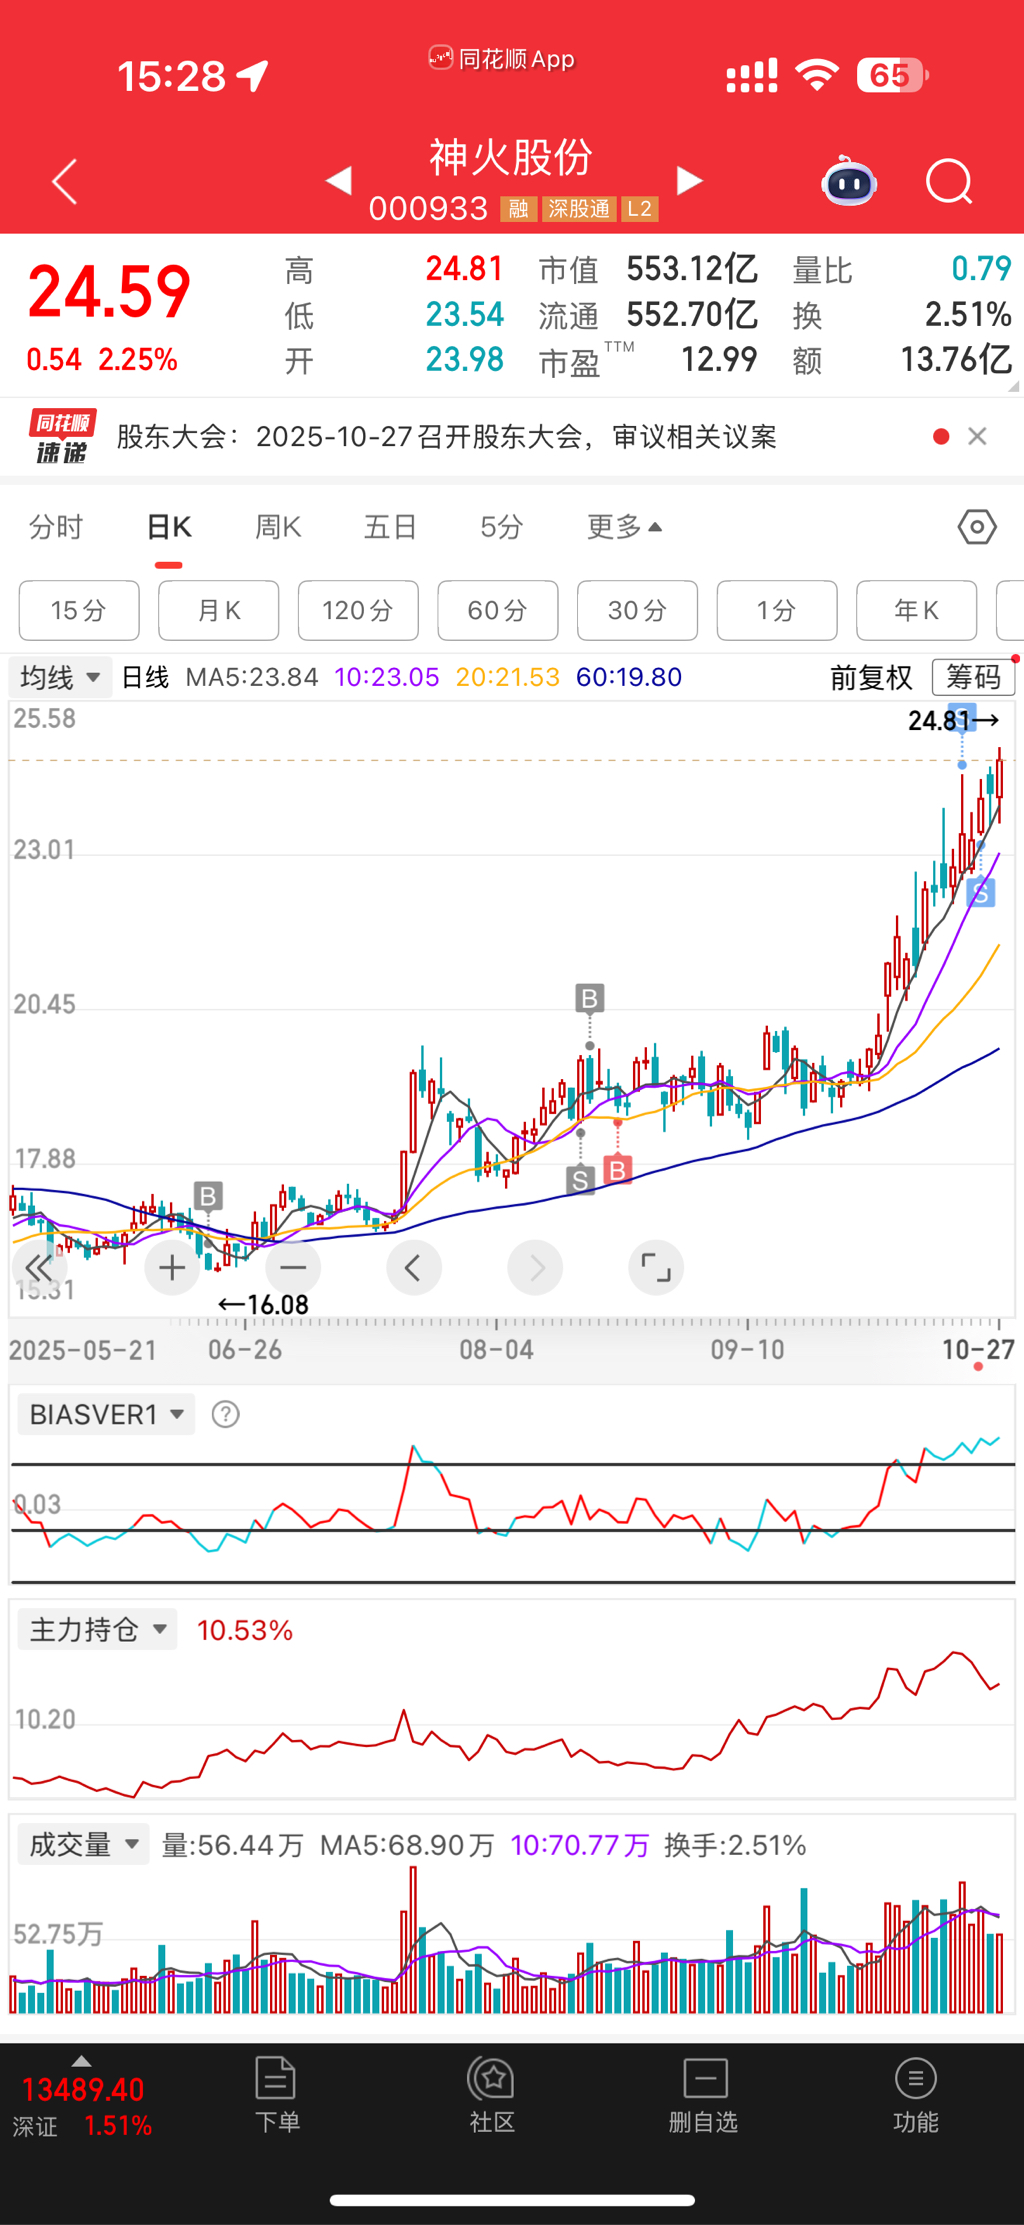Open chart settings hexagon icon
Screen dimensions: 1024x2225
tap(977, 527)
